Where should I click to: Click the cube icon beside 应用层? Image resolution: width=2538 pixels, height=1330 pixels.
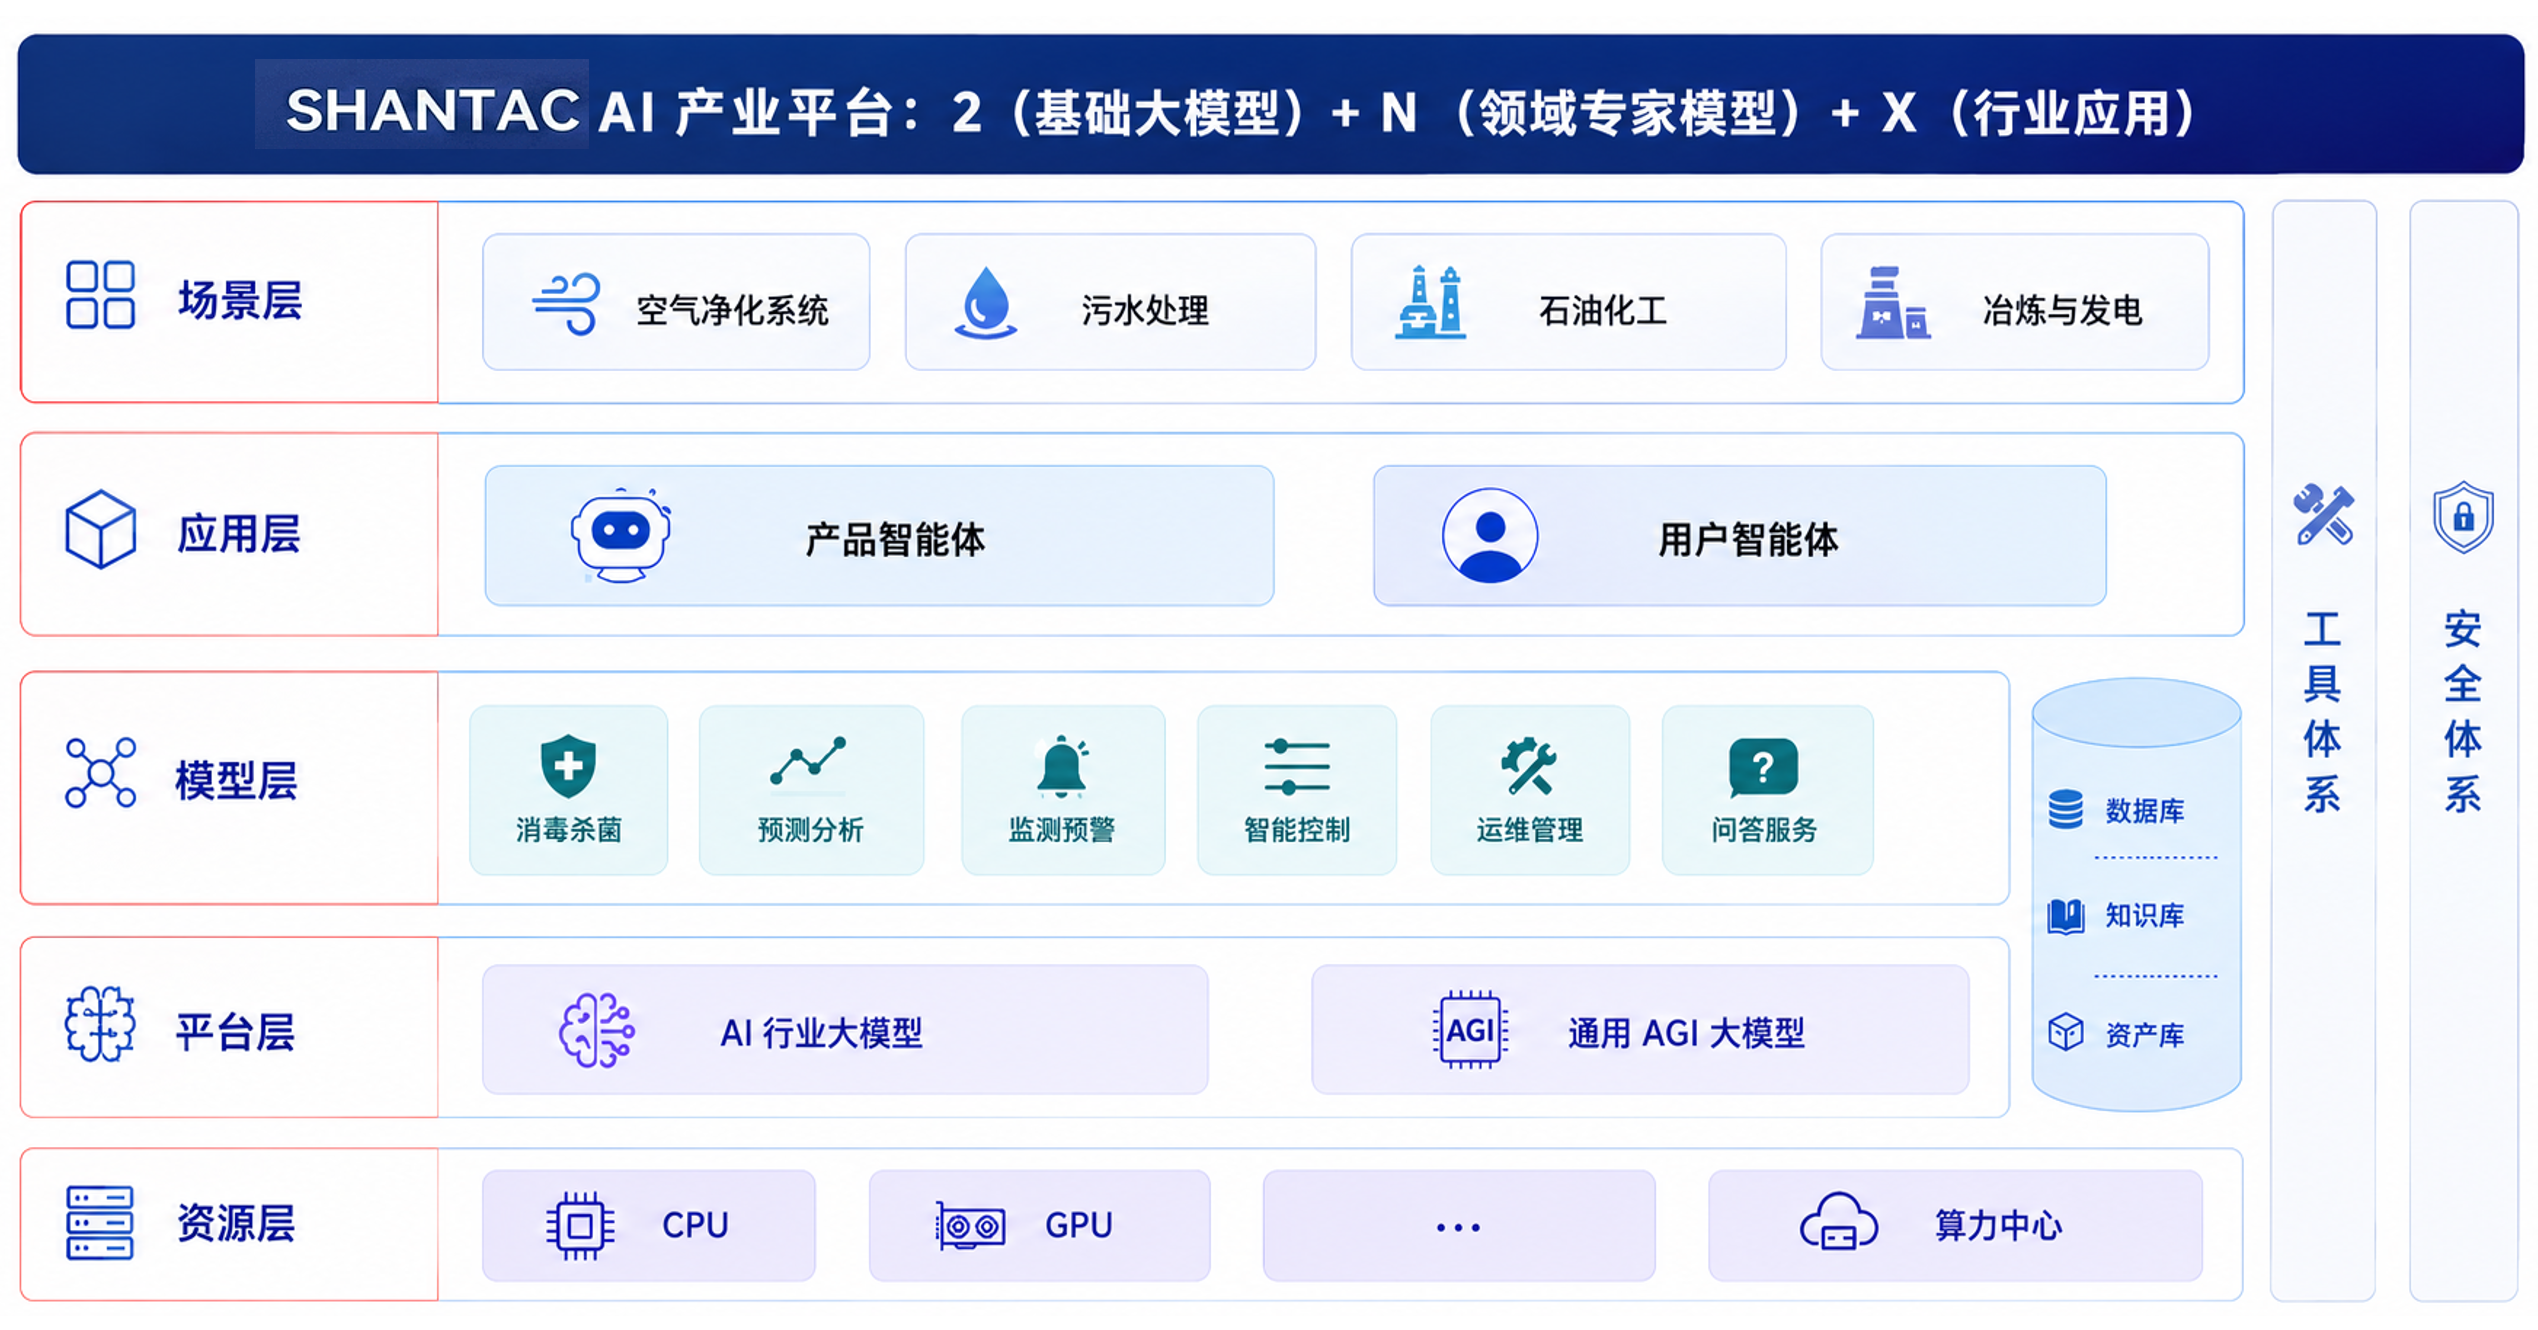[x=100, y=529]
